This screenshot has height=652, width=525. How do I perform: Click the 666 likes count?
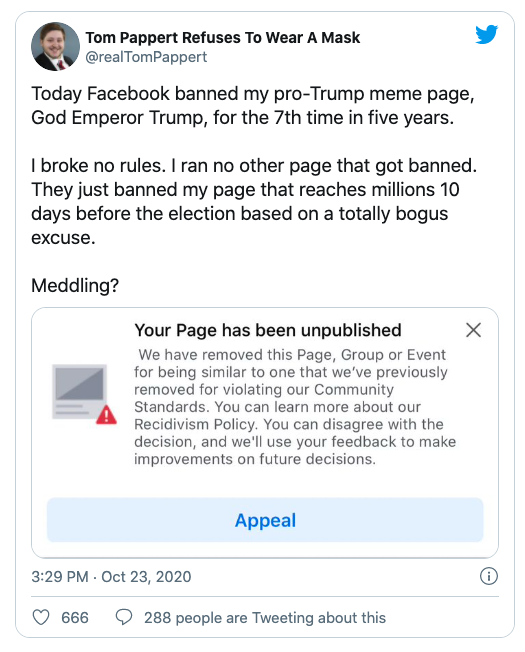75,617
